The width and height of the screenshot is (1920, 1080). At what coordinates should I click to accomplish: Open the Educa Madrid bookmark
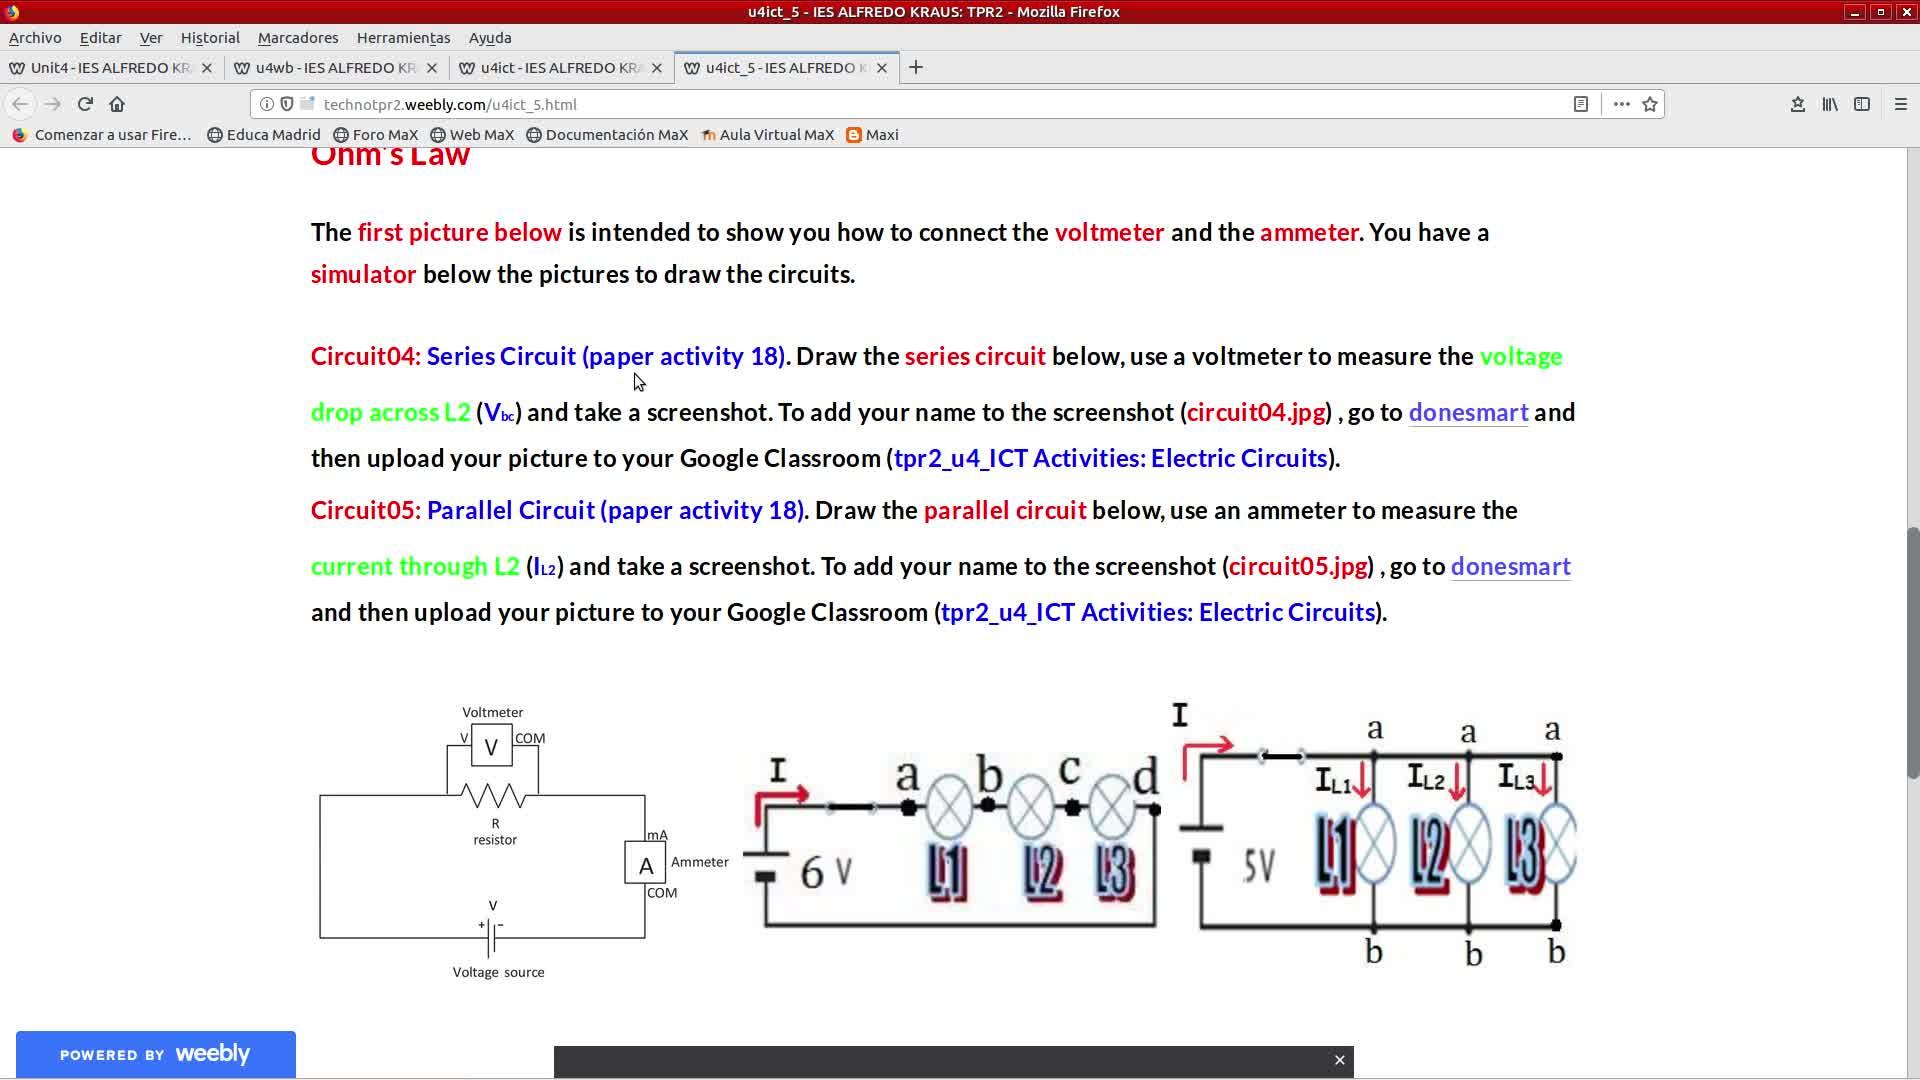pos(264,135)
